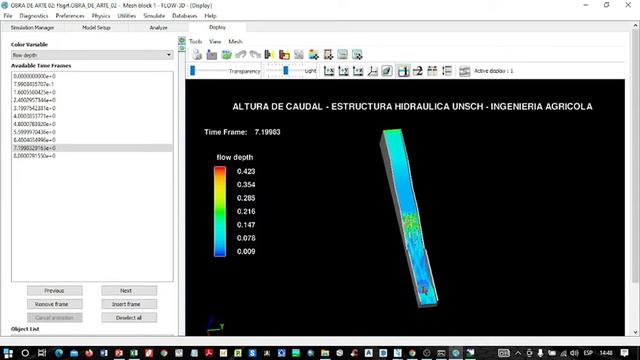Click the redo curved arrow icon

click(255, 54)
